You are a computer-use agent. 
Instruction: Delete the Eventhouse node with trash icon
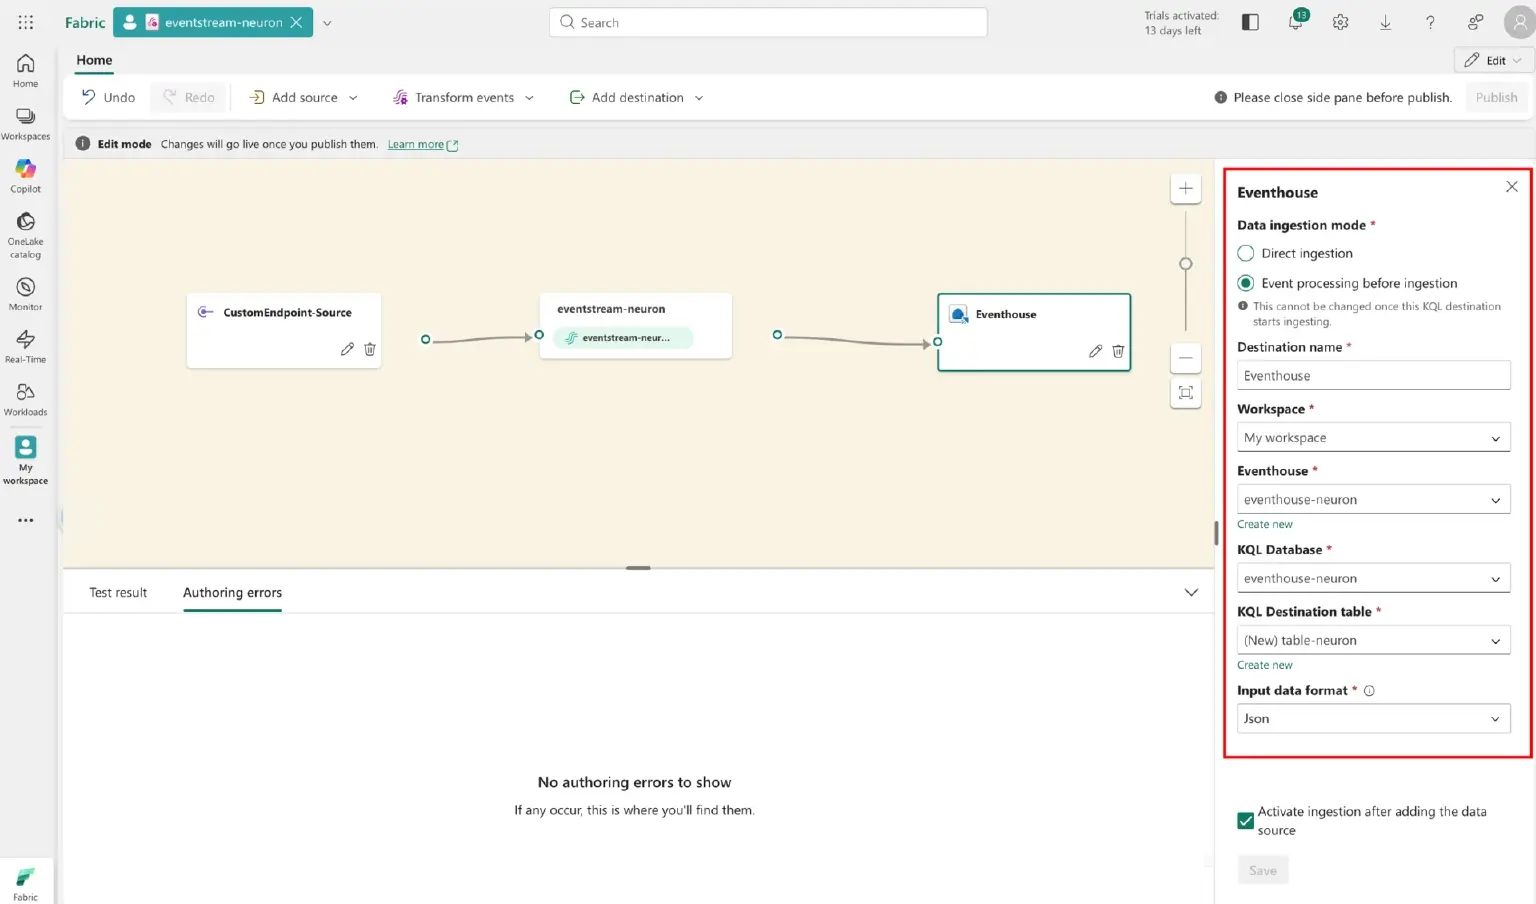(x=1118, y=351)
